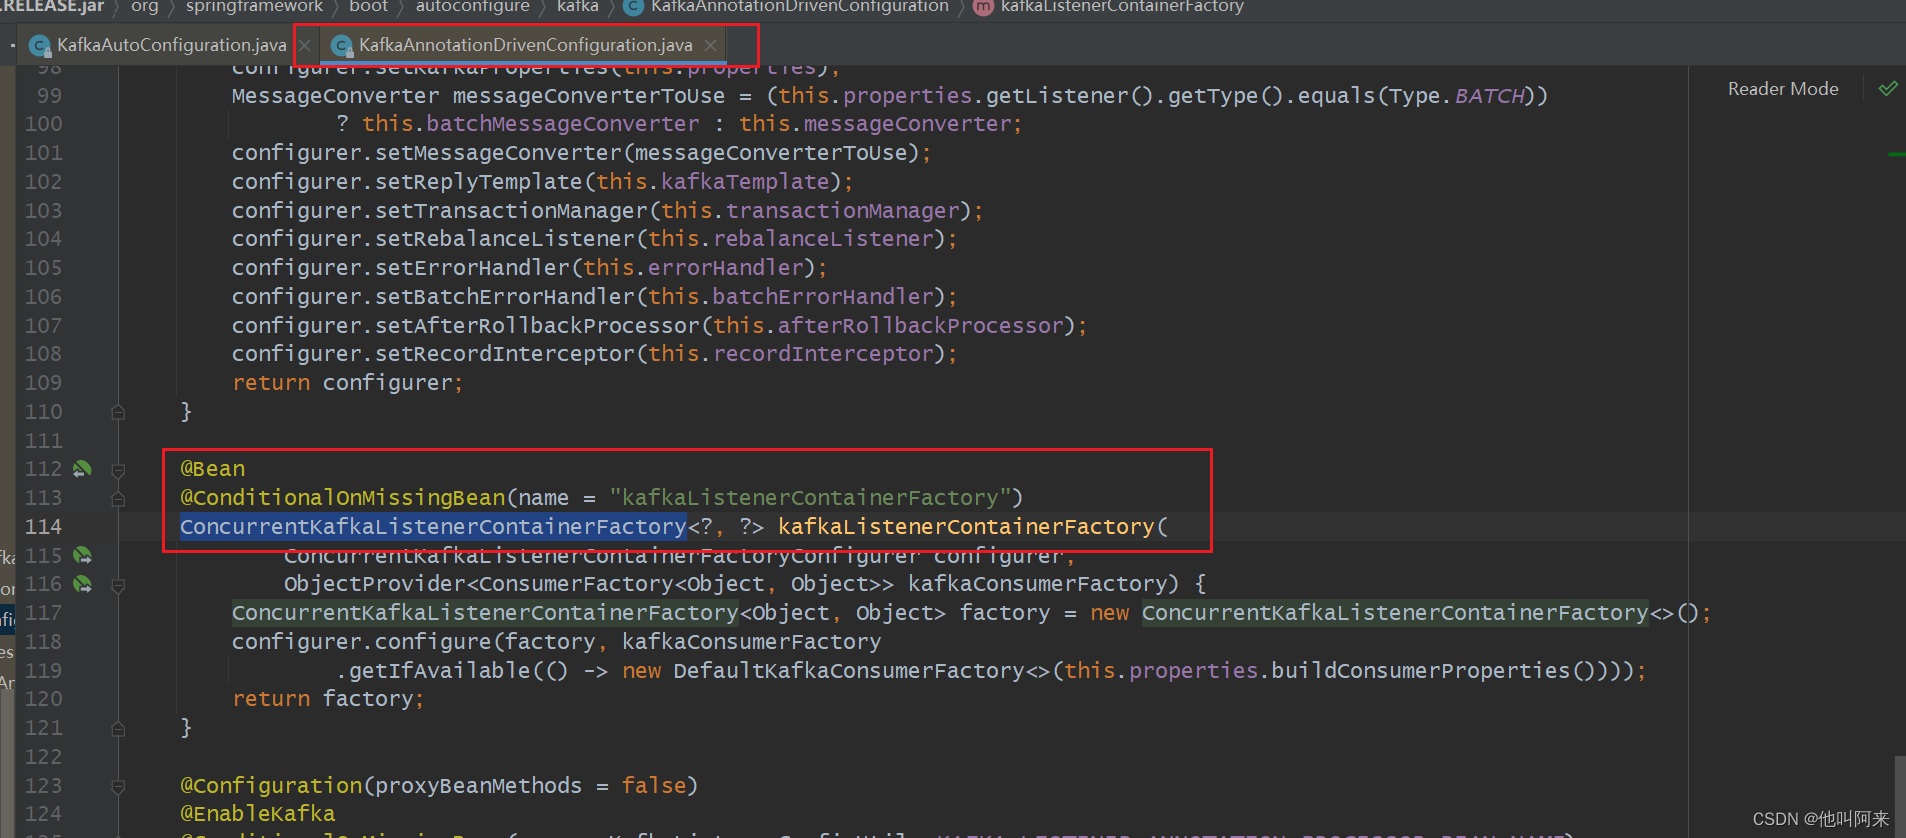Click configurer.configure call on line 118

click(x=362, y=642)
